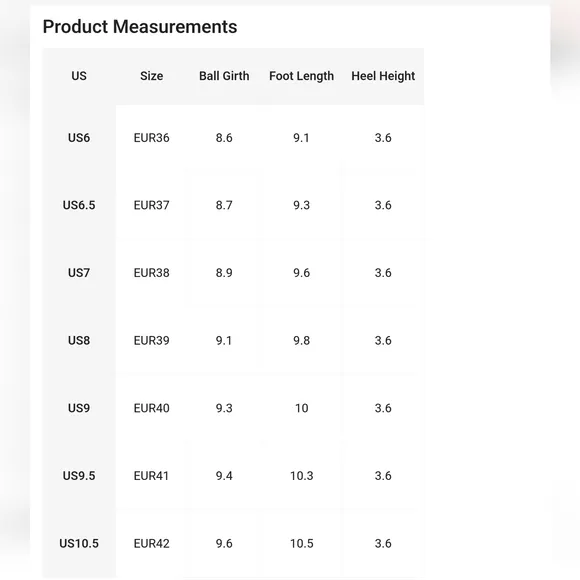Click the US8 row label

[x=79, y=340]
